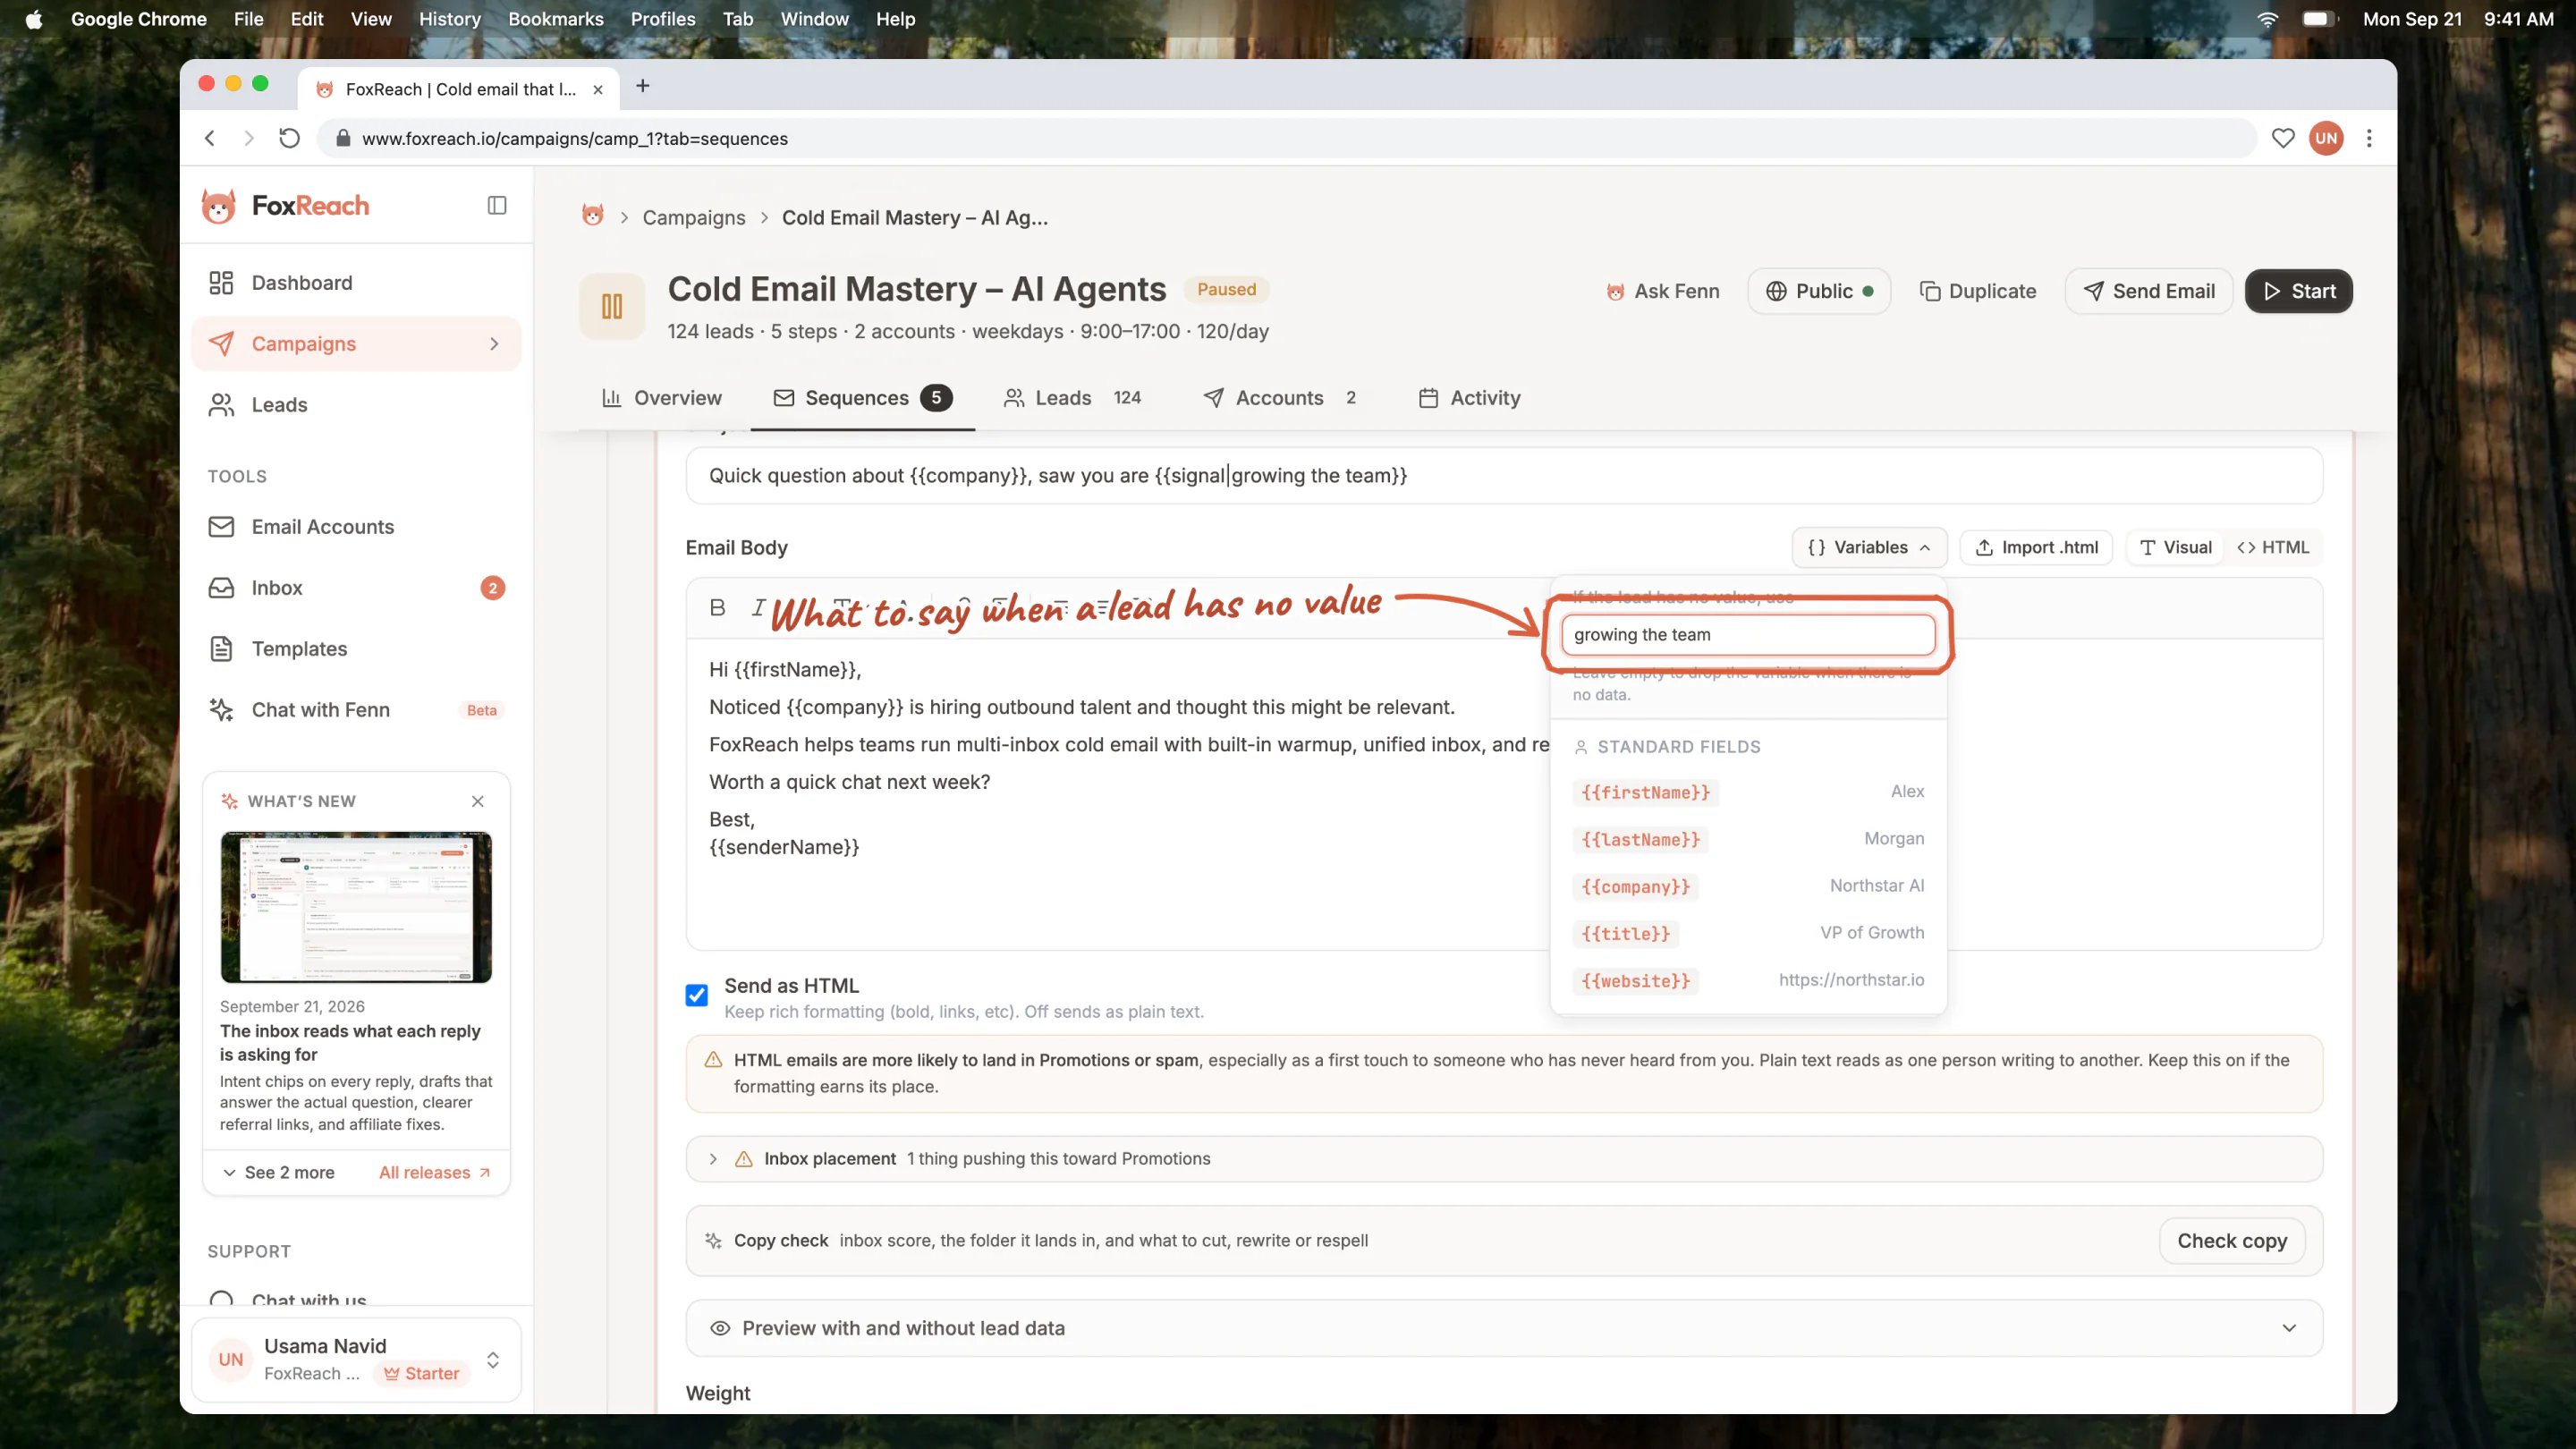2576x1449 pixels.
Task: Expand See 2 more releases
Action: pos(279,1172)
